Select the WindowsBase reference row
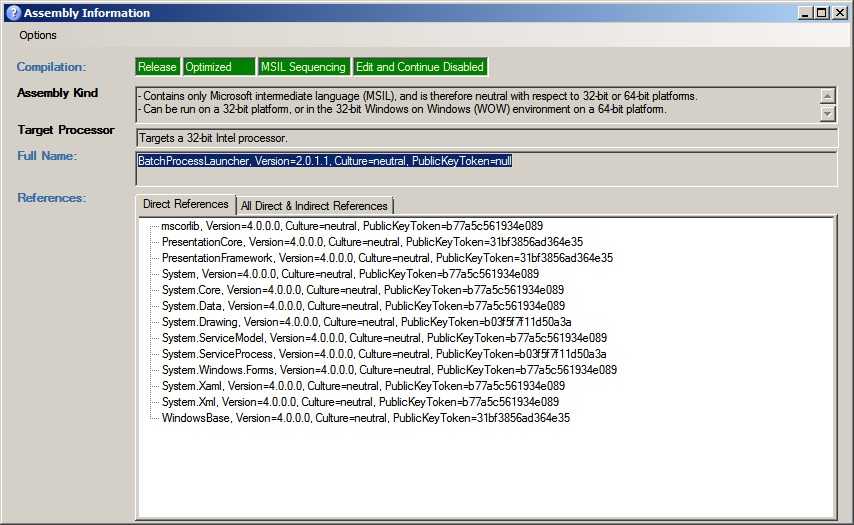The image size is (854, 525). click(365, 418)
